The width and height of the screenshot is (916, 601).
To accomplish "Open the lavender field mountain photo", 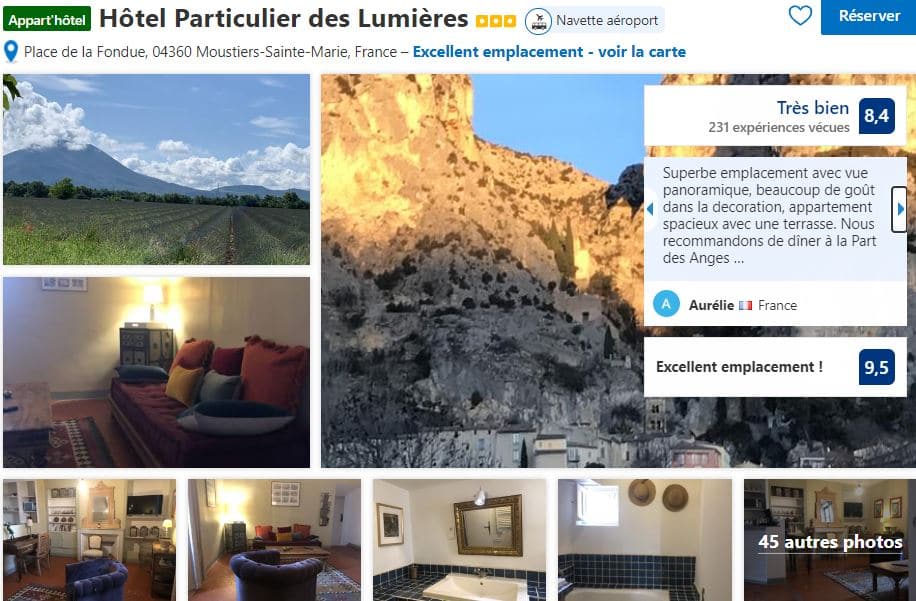I will [x=157, y=169].
